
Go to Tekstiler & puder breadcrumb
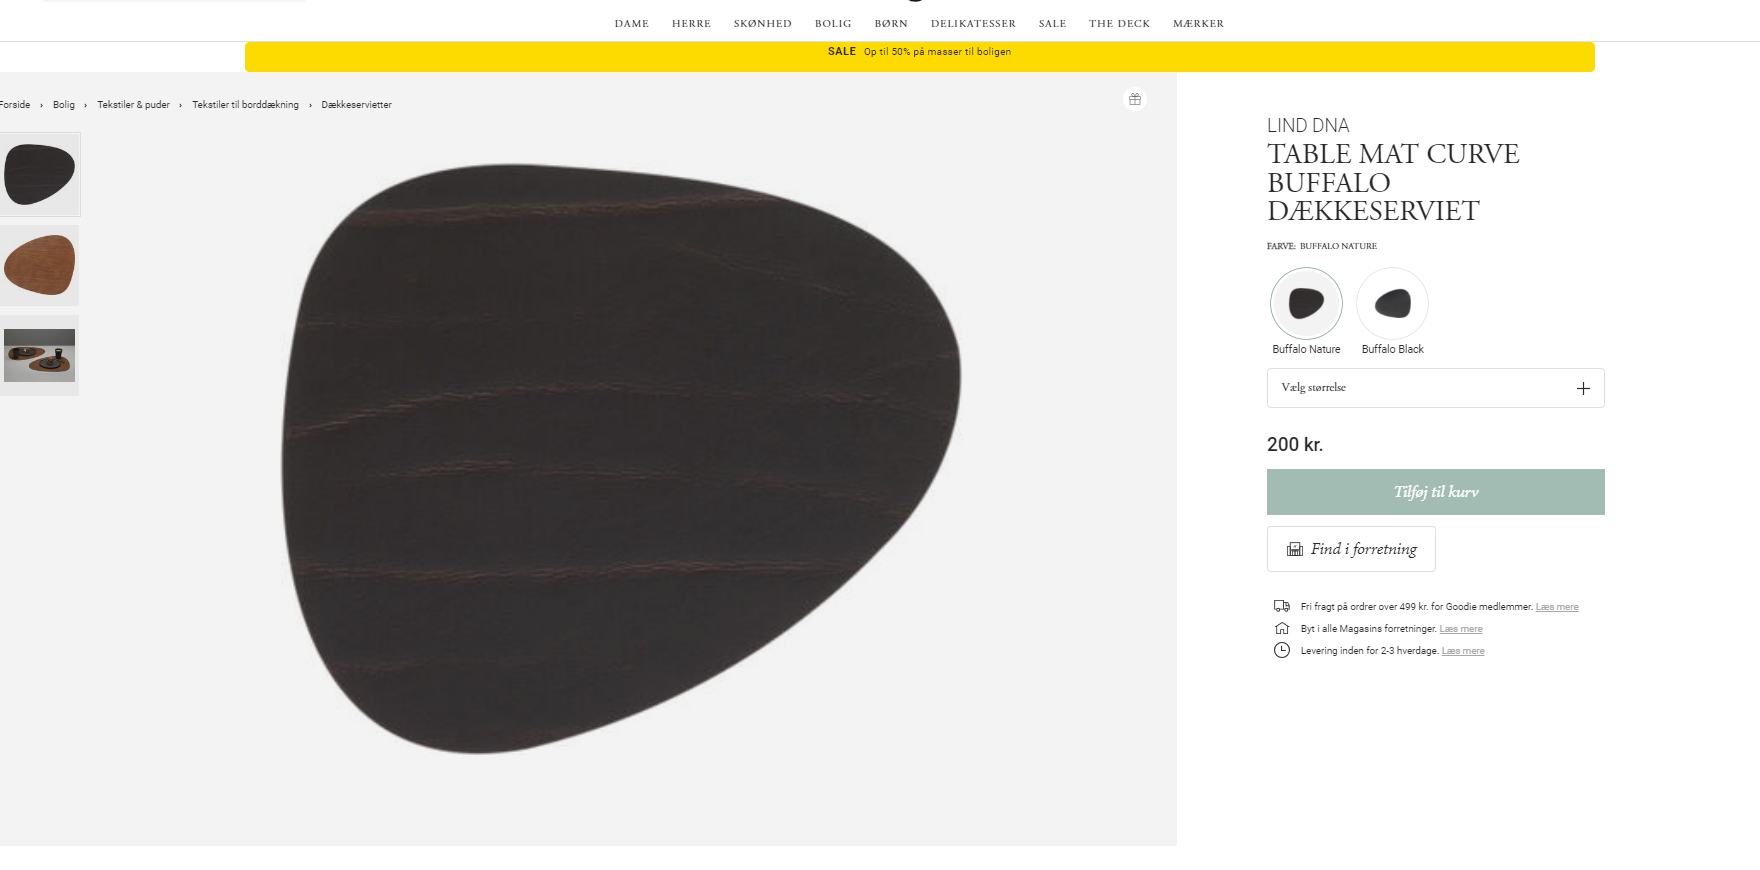point(133,105)
